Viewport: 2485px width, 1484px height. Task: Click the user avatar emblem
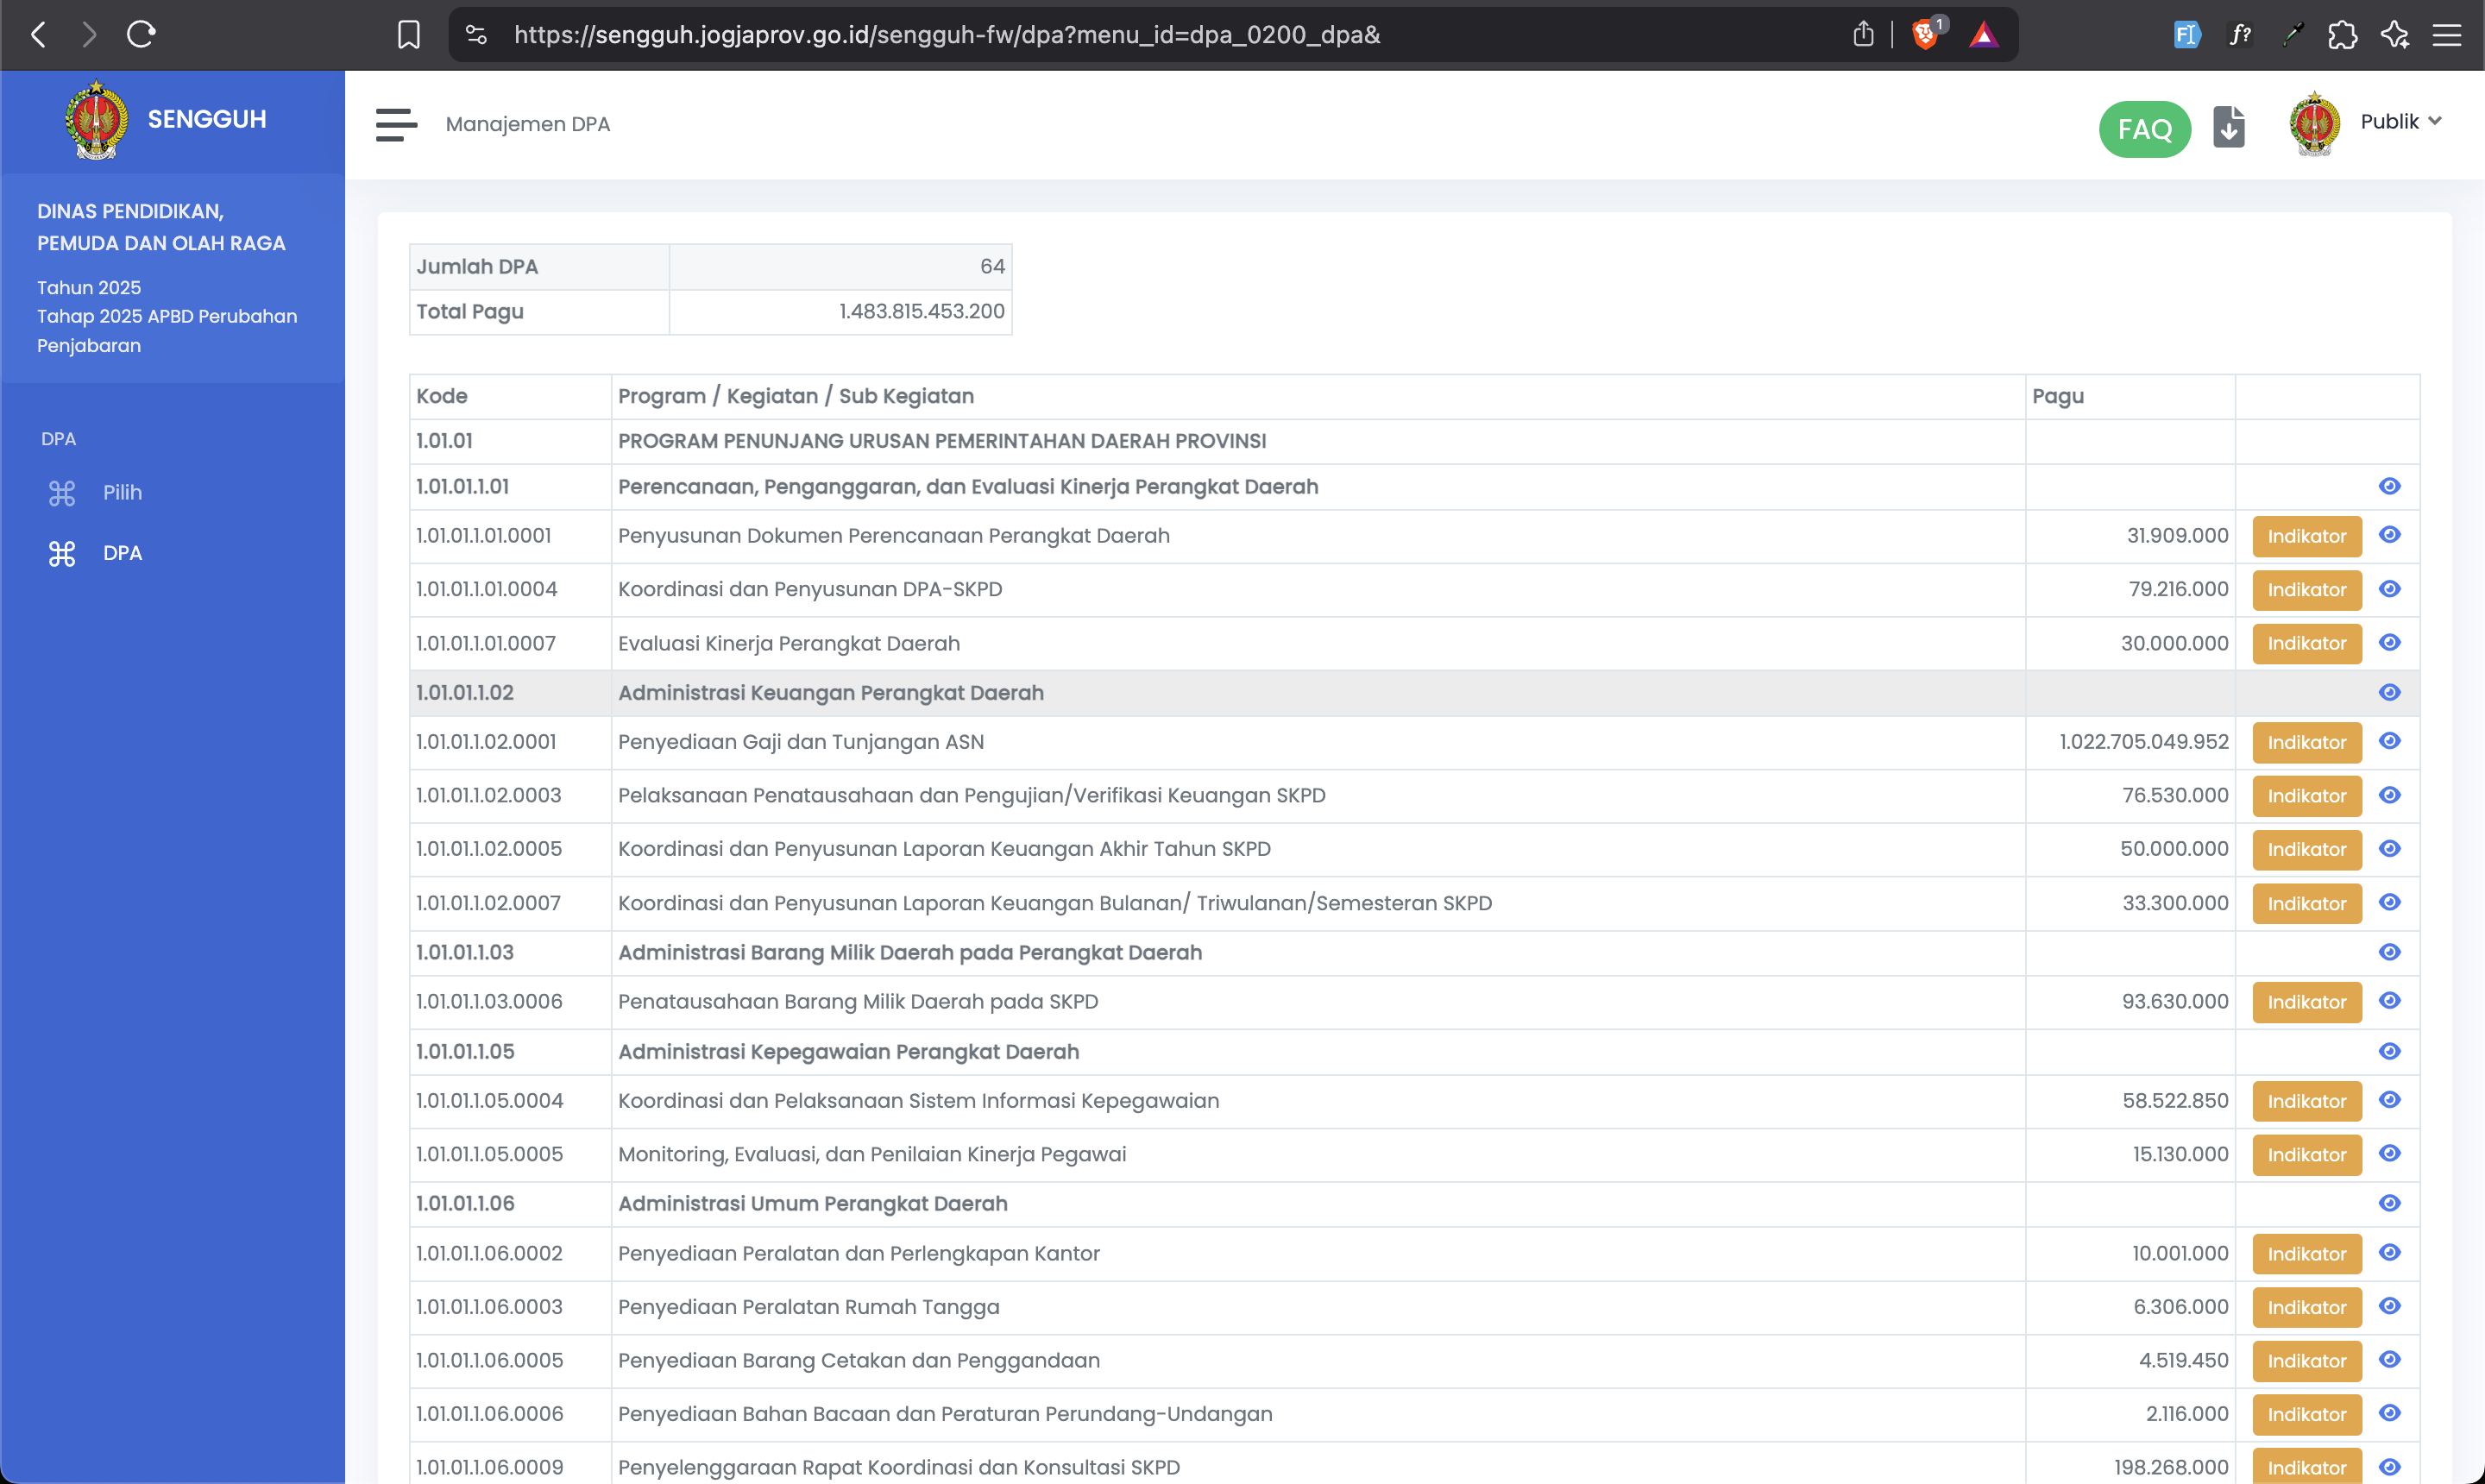(x=2314, y=124)
